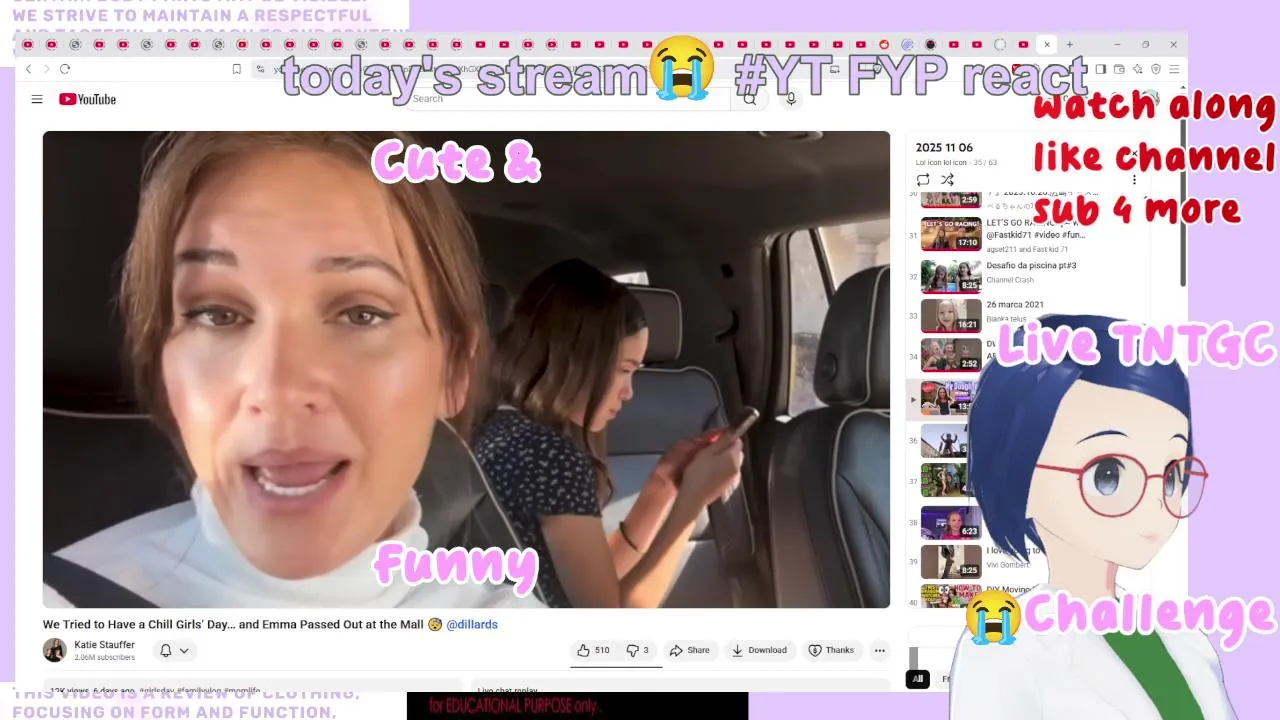Send a Thanks to the creator
Viewport: 1280px width, 720px height.
click(831, 650)
